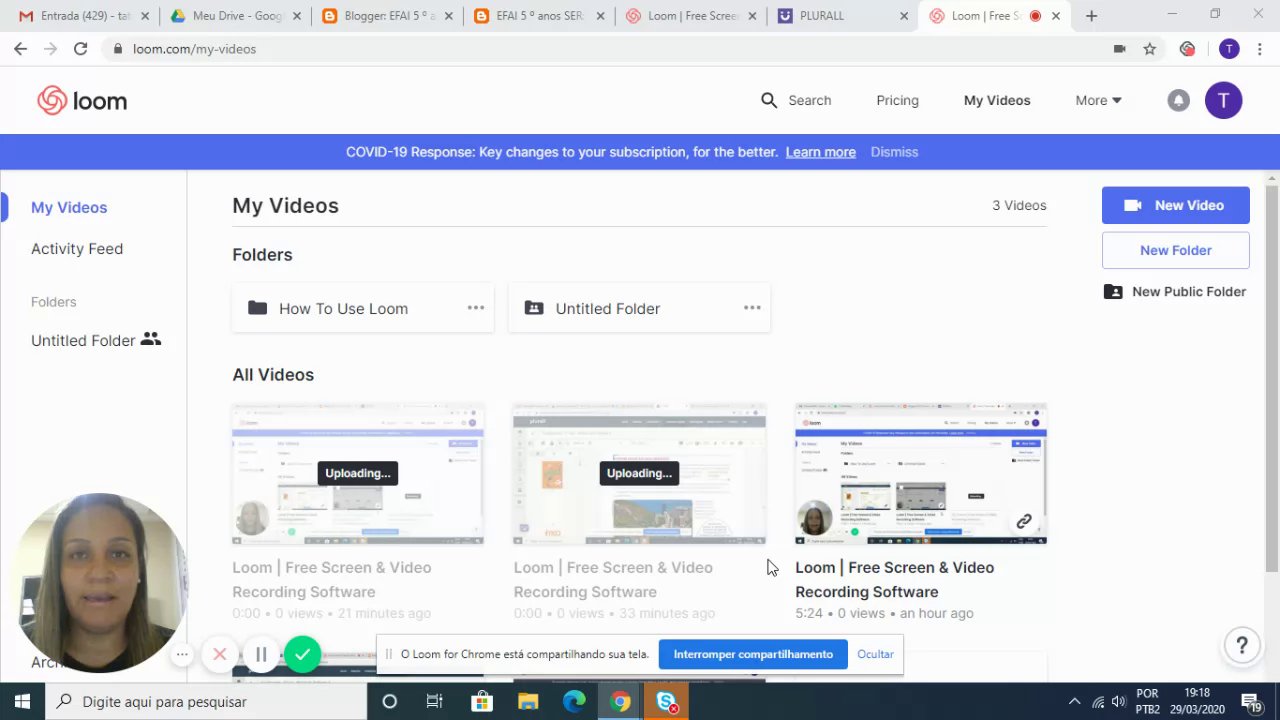Open the Untitled Folder card
The width and height of the screenshot is (1280, 720).
click(639, 308)
